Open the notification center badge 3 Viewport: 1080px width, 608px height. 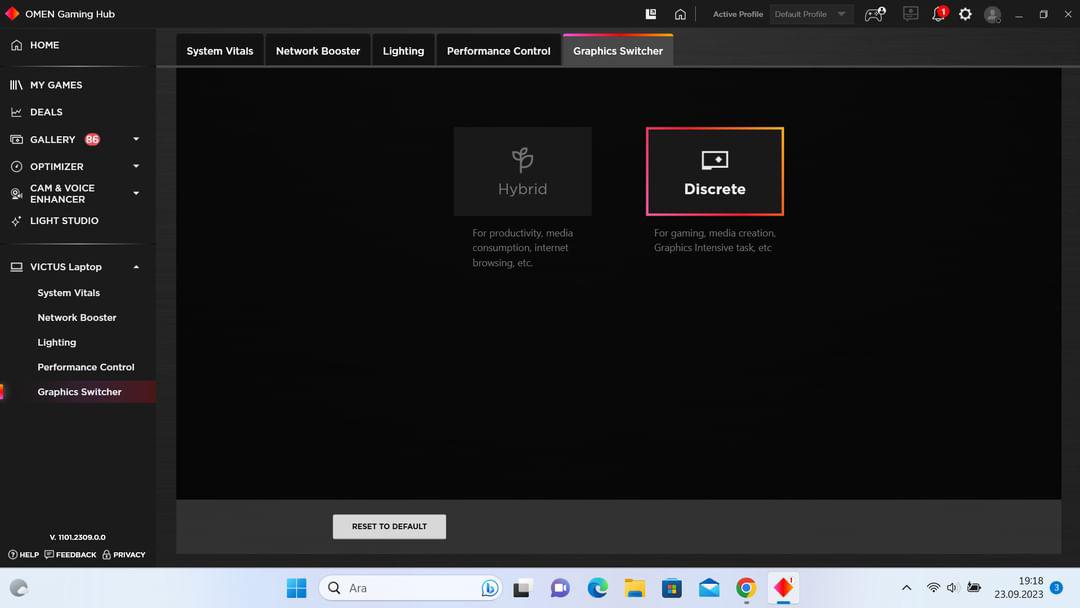pos(1056,587)
